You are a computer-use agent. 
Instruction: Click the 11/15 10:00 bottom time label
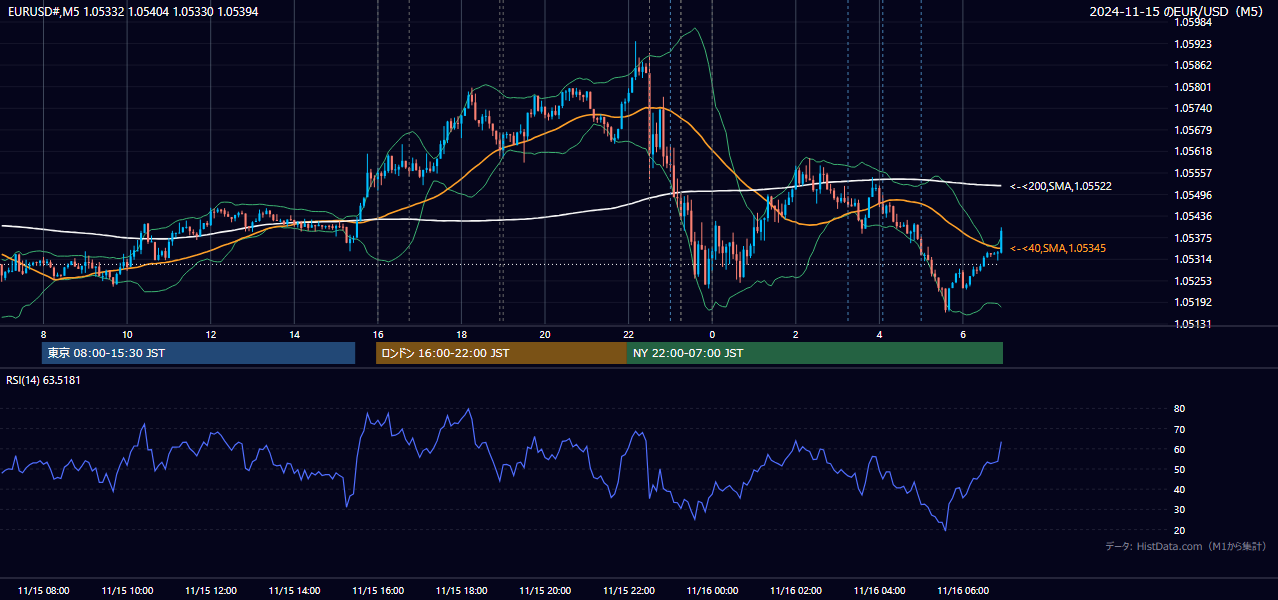tap(127, 591)
